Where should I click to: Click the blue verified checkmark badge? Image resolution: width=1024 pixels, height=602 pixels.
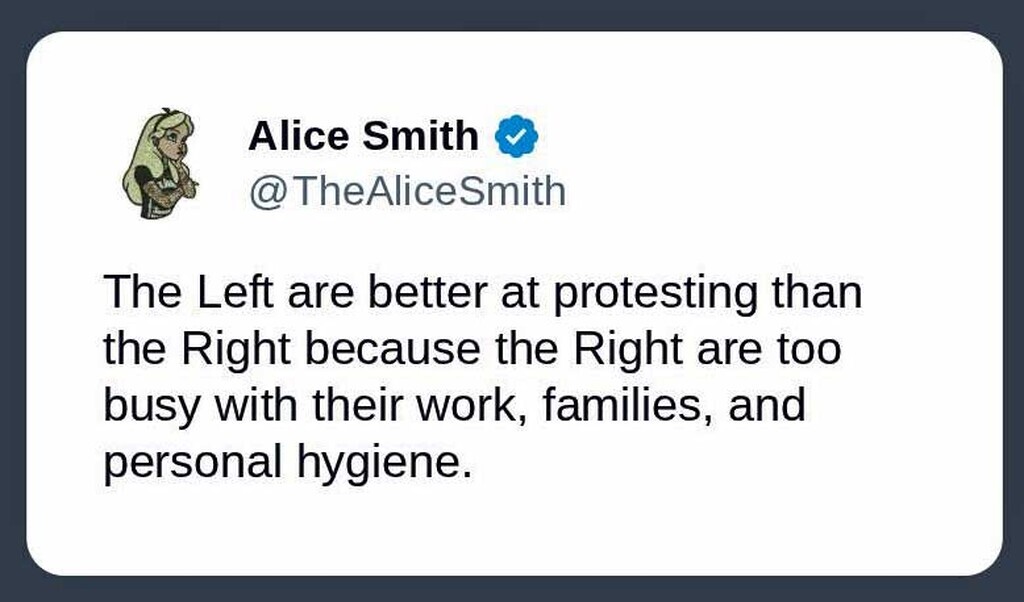point(518,137)
